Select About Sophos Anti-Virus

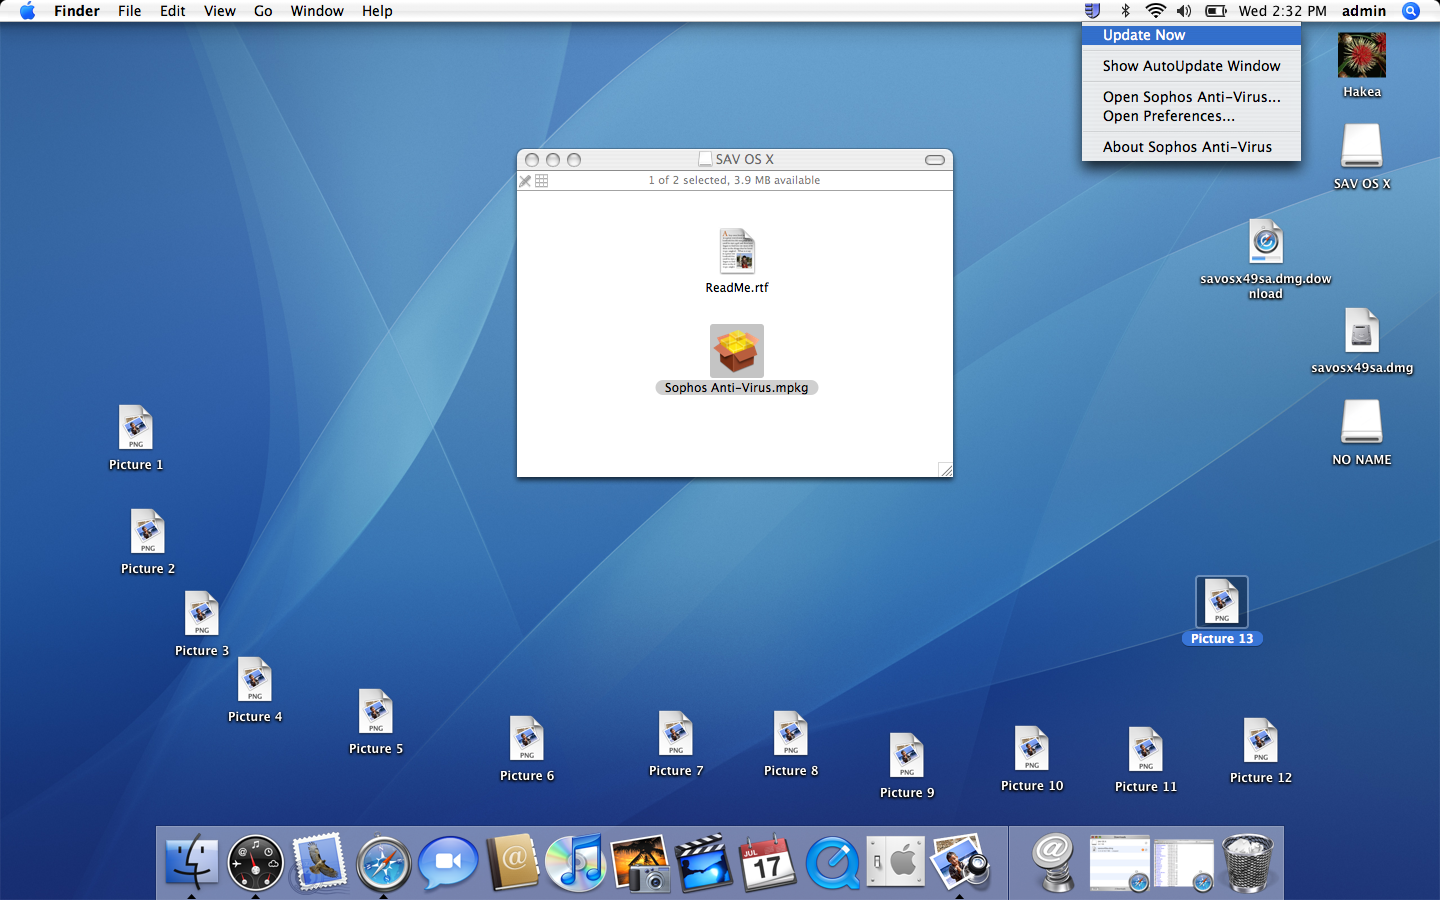point(1191,147)
